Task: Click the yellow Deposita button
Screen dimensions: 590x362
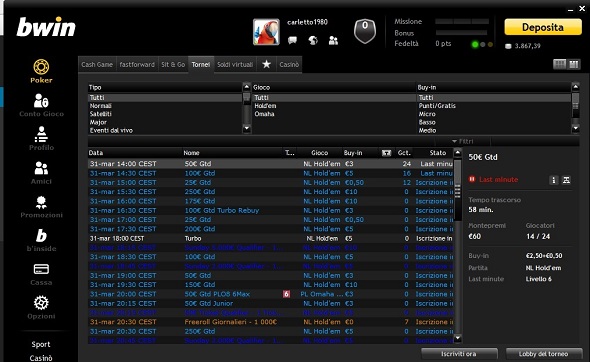Action: tap(543, 27)
